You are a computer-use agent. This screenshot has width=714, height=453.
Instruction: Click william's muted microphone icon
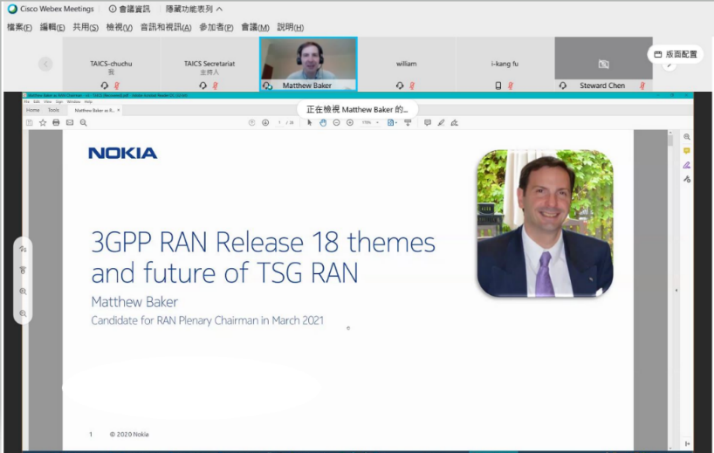(412, 86)
